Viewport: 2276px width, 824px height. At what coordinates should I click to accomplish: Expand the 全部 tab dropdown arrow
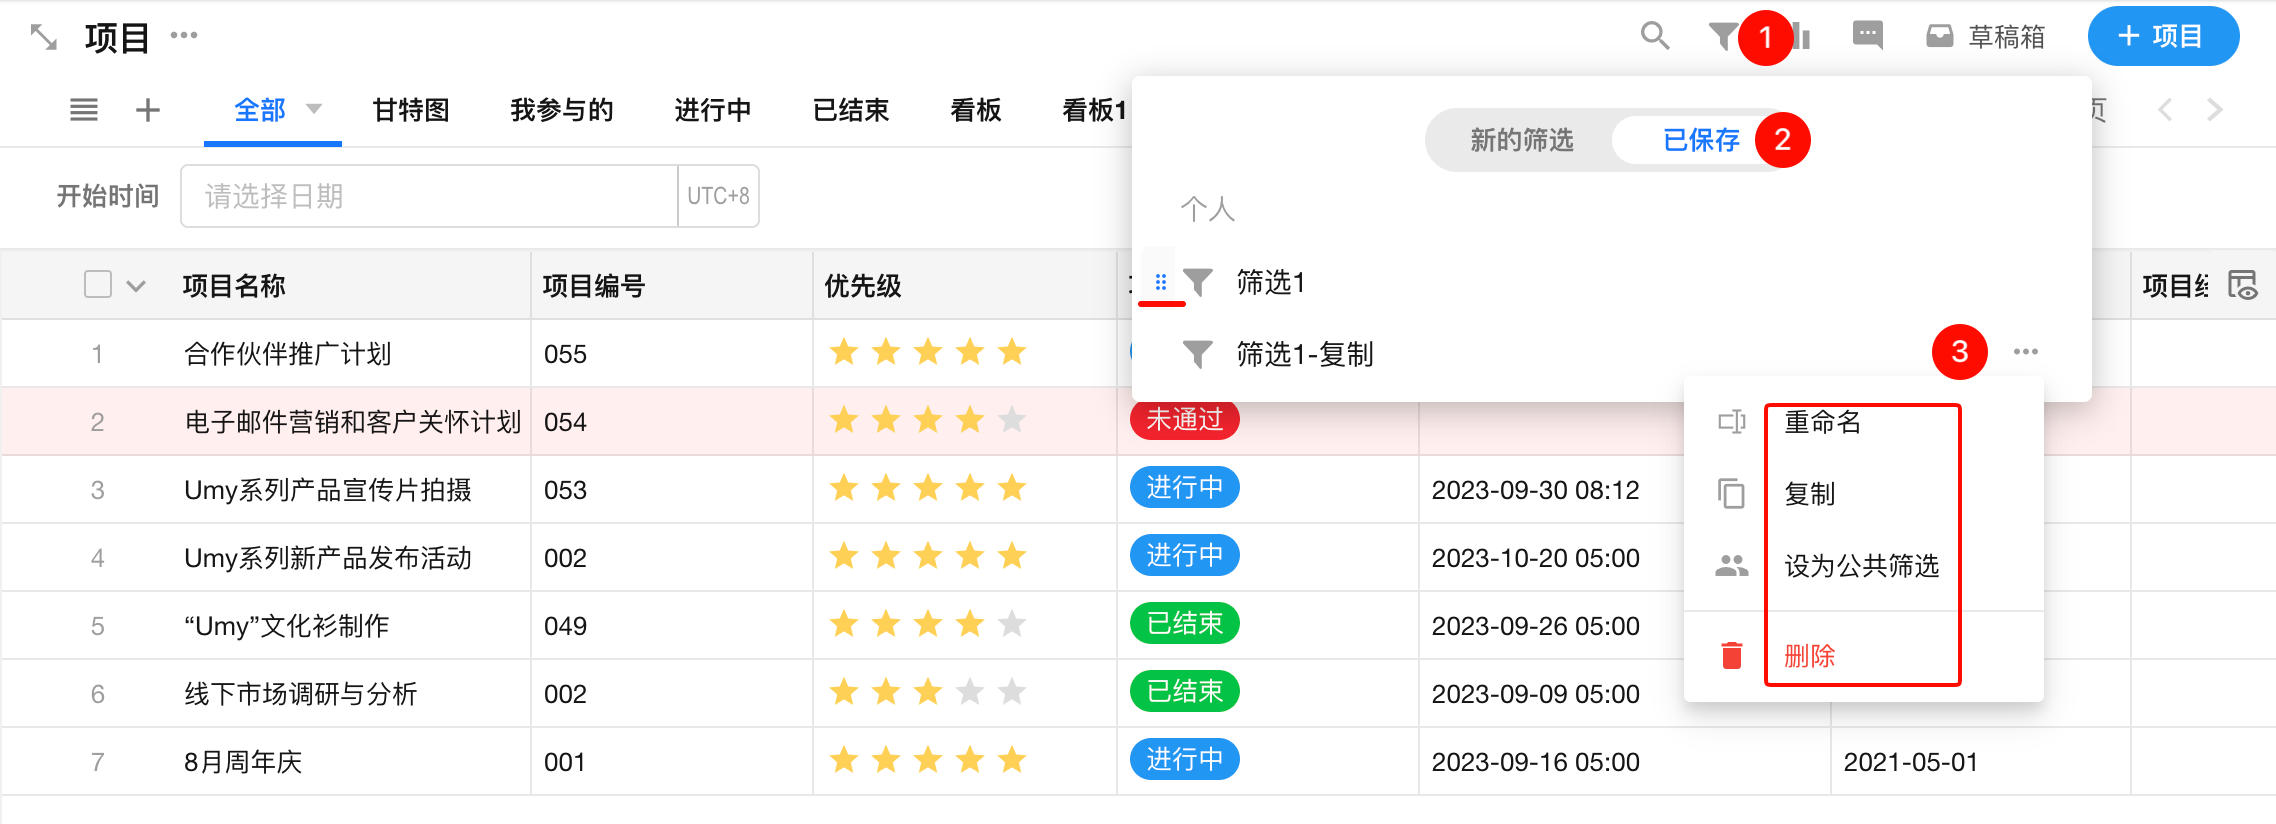pos(314,109)
